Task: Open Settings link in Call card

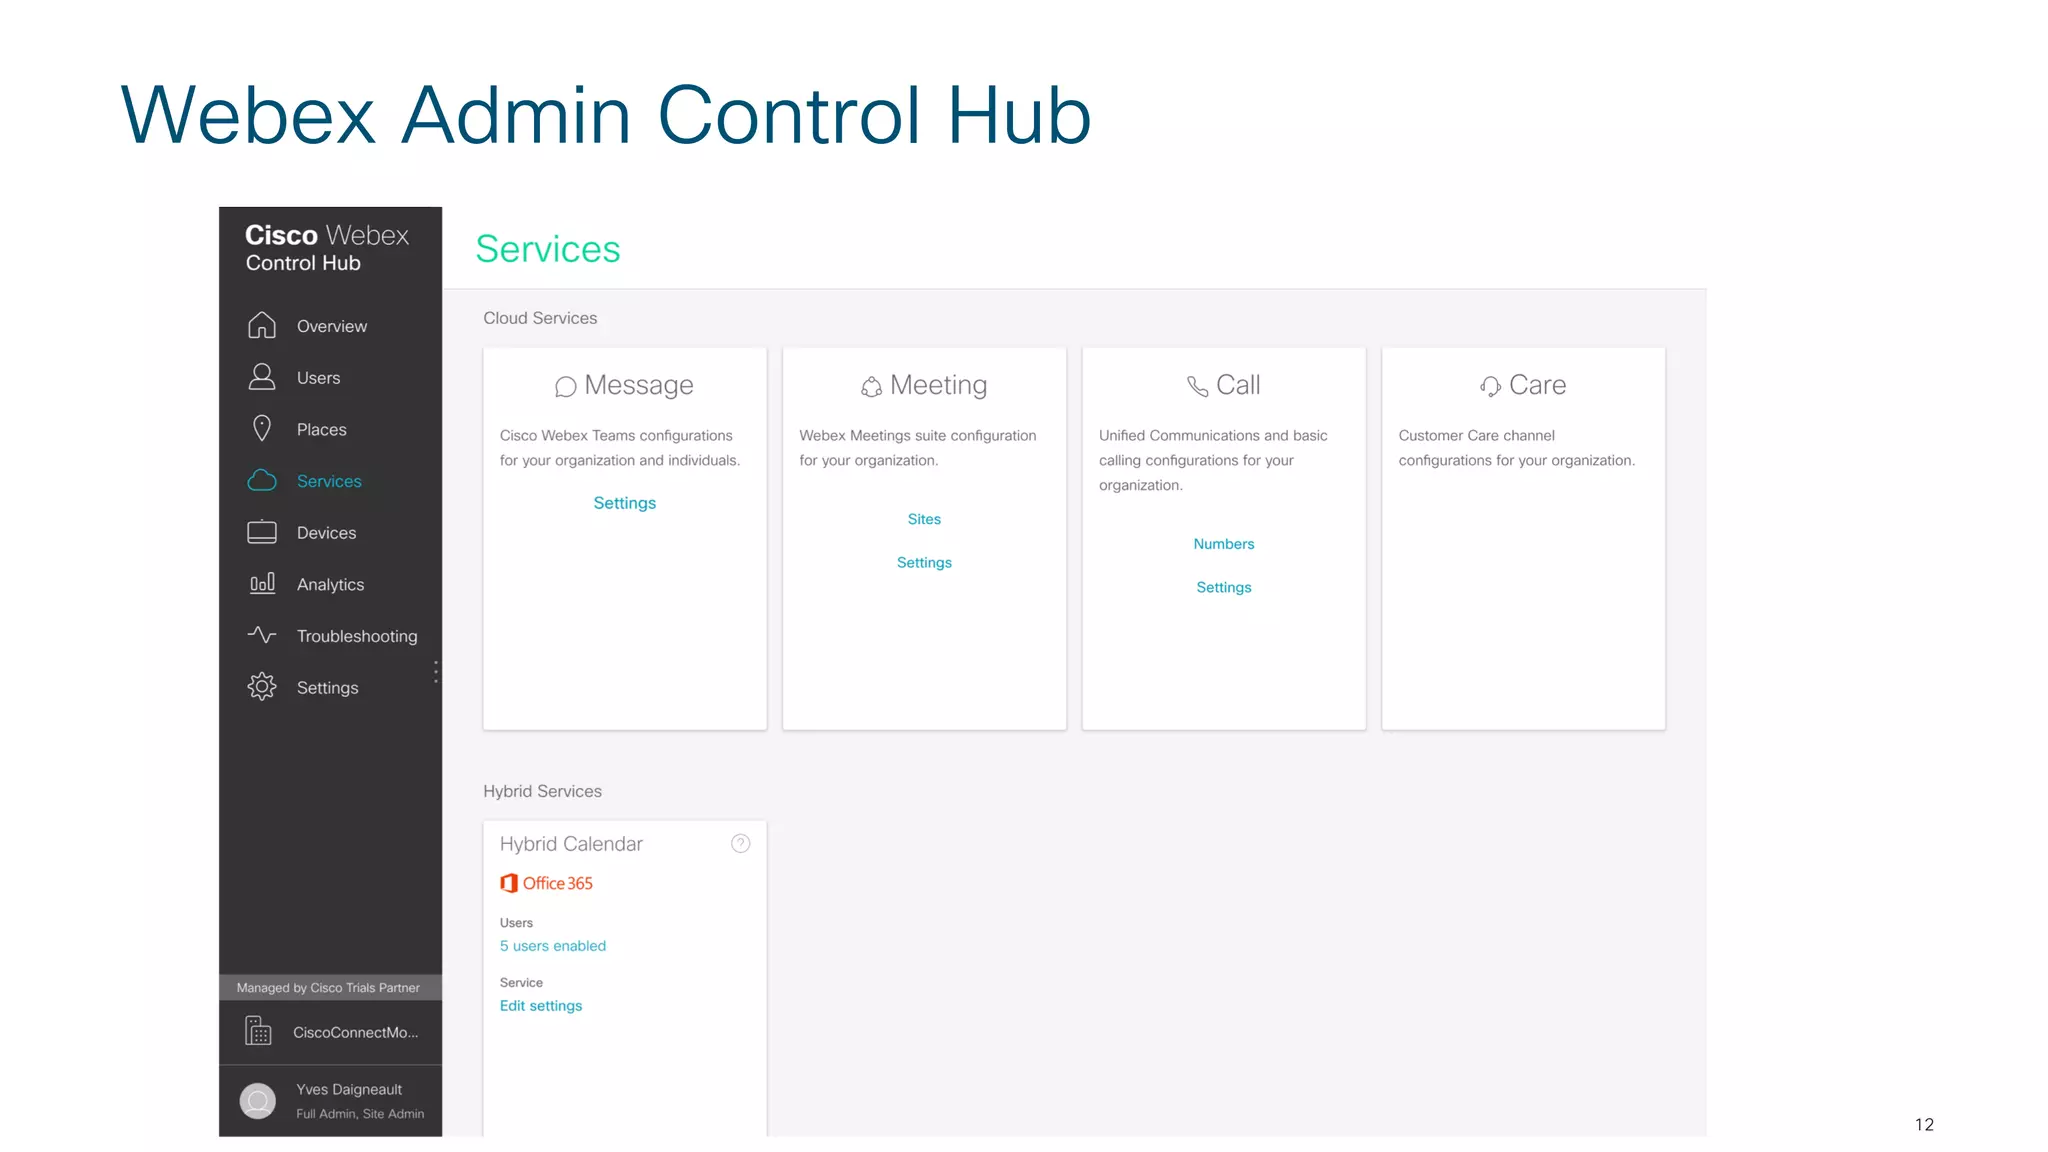Action: coord(1224,588)
